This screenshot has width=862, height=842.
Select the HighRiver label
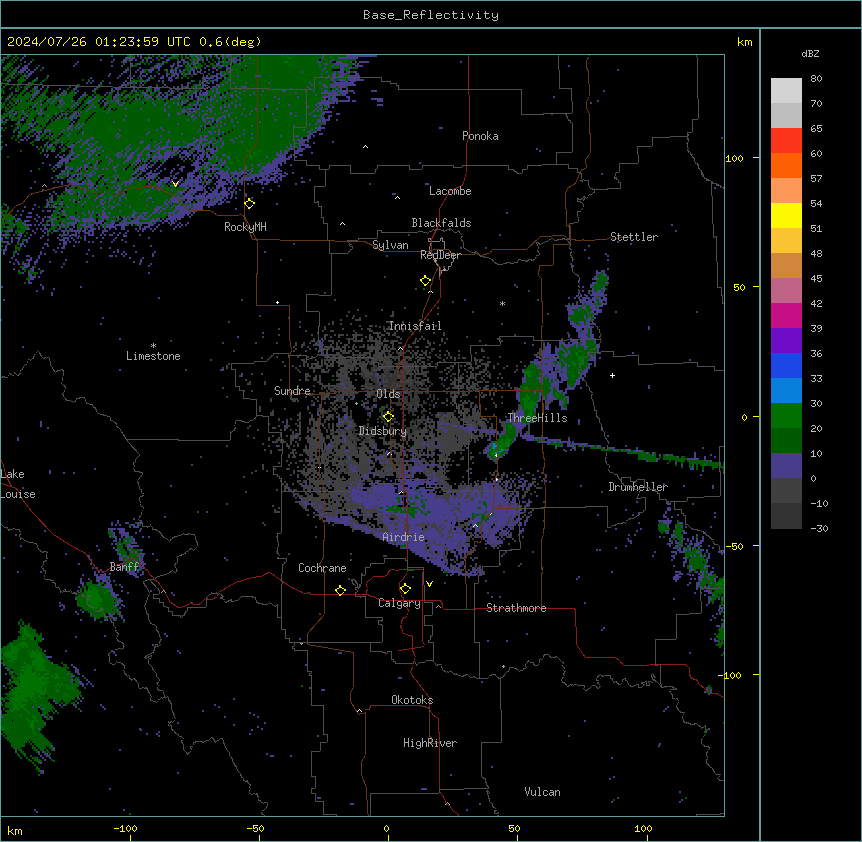[x=430, y=743]
